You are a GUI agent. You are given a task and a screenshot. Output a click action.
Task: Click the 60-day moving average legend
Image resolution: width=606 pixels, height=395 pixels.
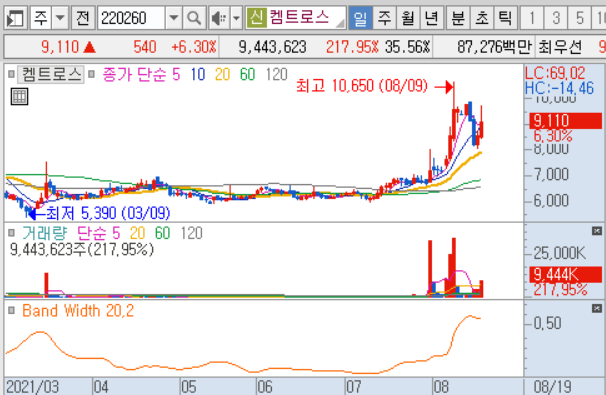coord(247,74)
